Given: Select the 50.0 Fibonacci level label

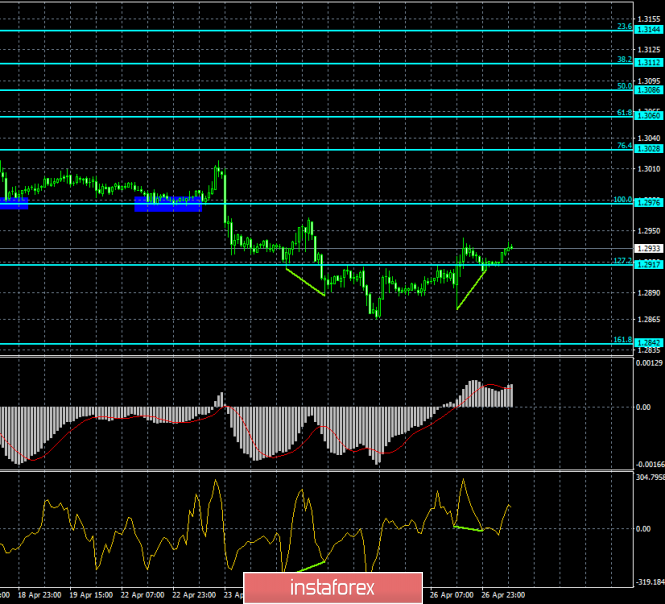Looking at the screenshot, I should [624, 86].
